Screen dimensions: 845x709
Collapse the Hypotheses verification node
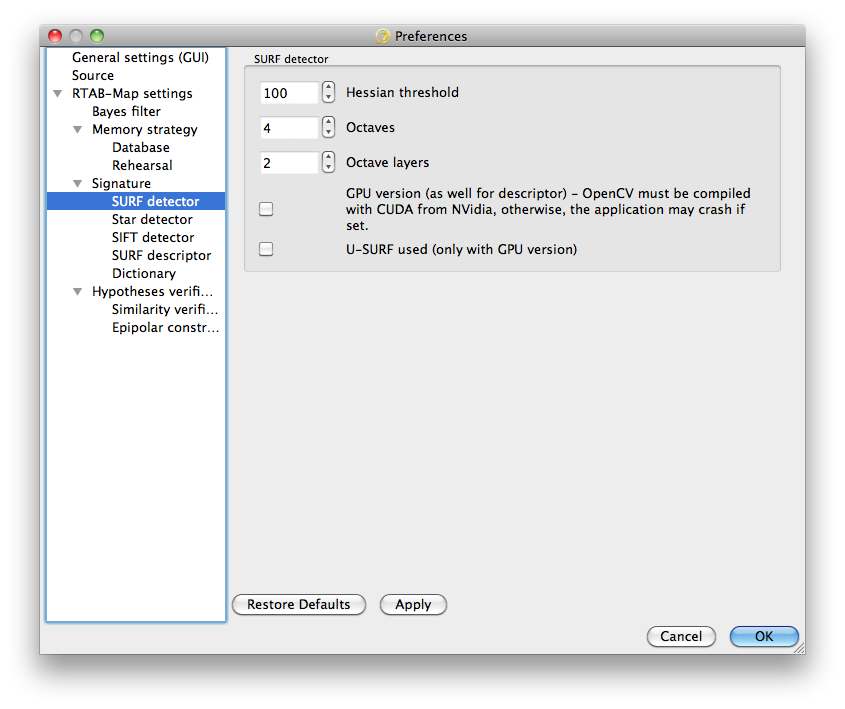pyautogui.click(x=78, y=291)
